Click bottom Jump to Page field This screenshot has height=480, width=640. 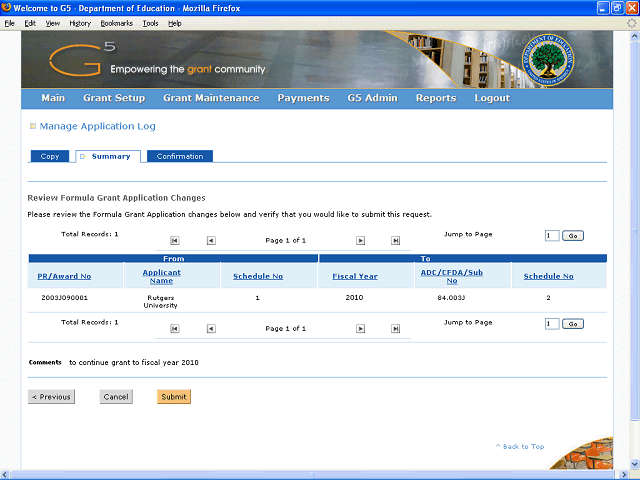pos(552,324)
